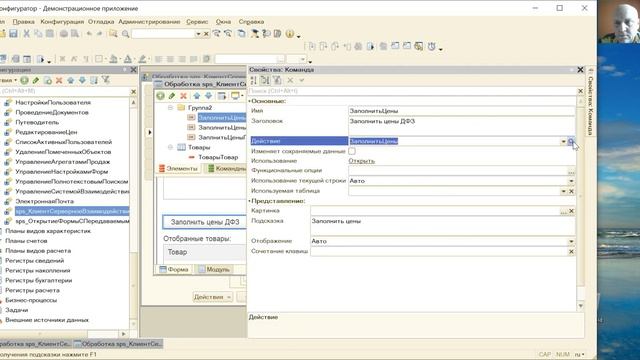640x360 pixels.
Task: Save the configuration with the diskette icon
Action: pos(13,34)
